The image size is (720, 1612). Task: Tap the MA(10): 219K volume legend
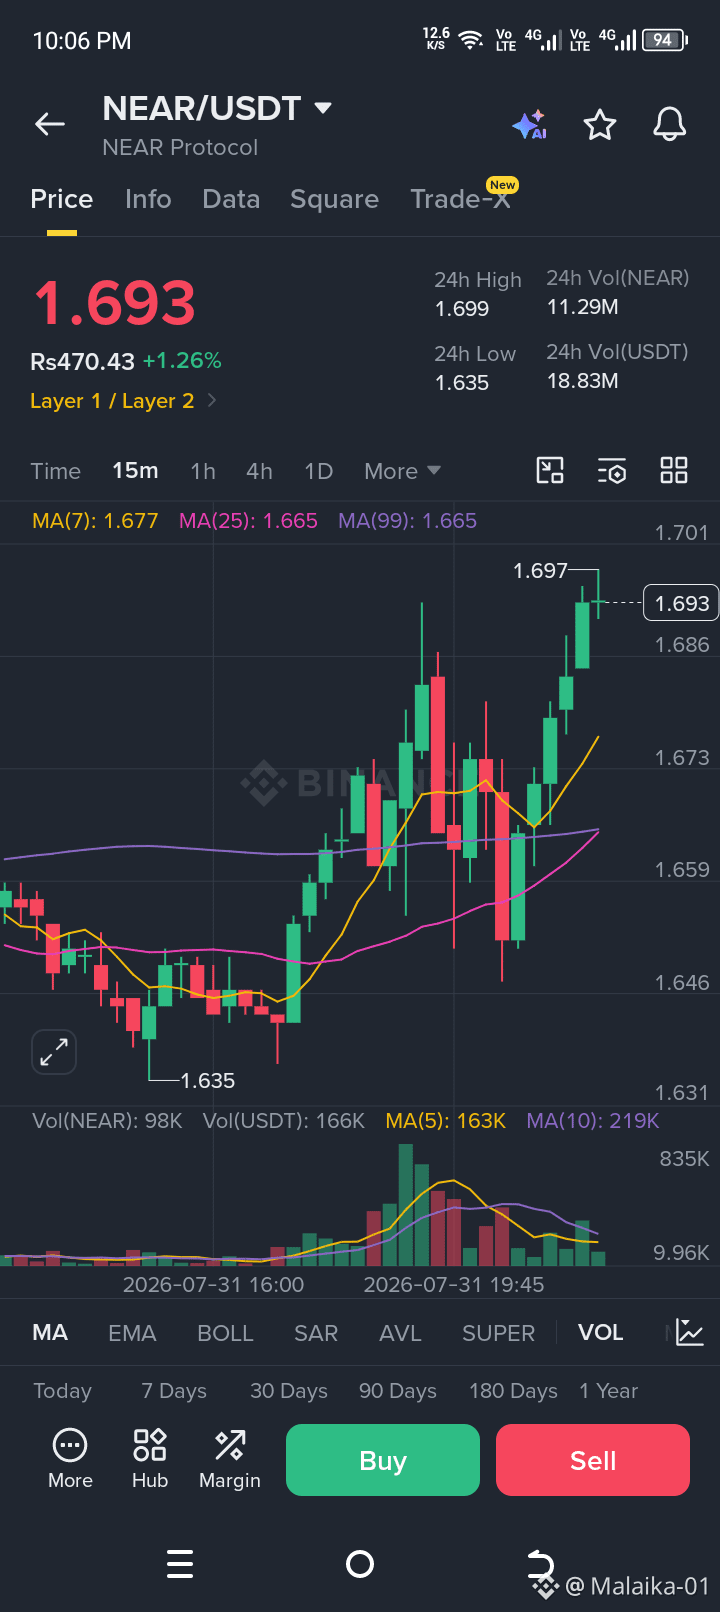click(593, 1121)
